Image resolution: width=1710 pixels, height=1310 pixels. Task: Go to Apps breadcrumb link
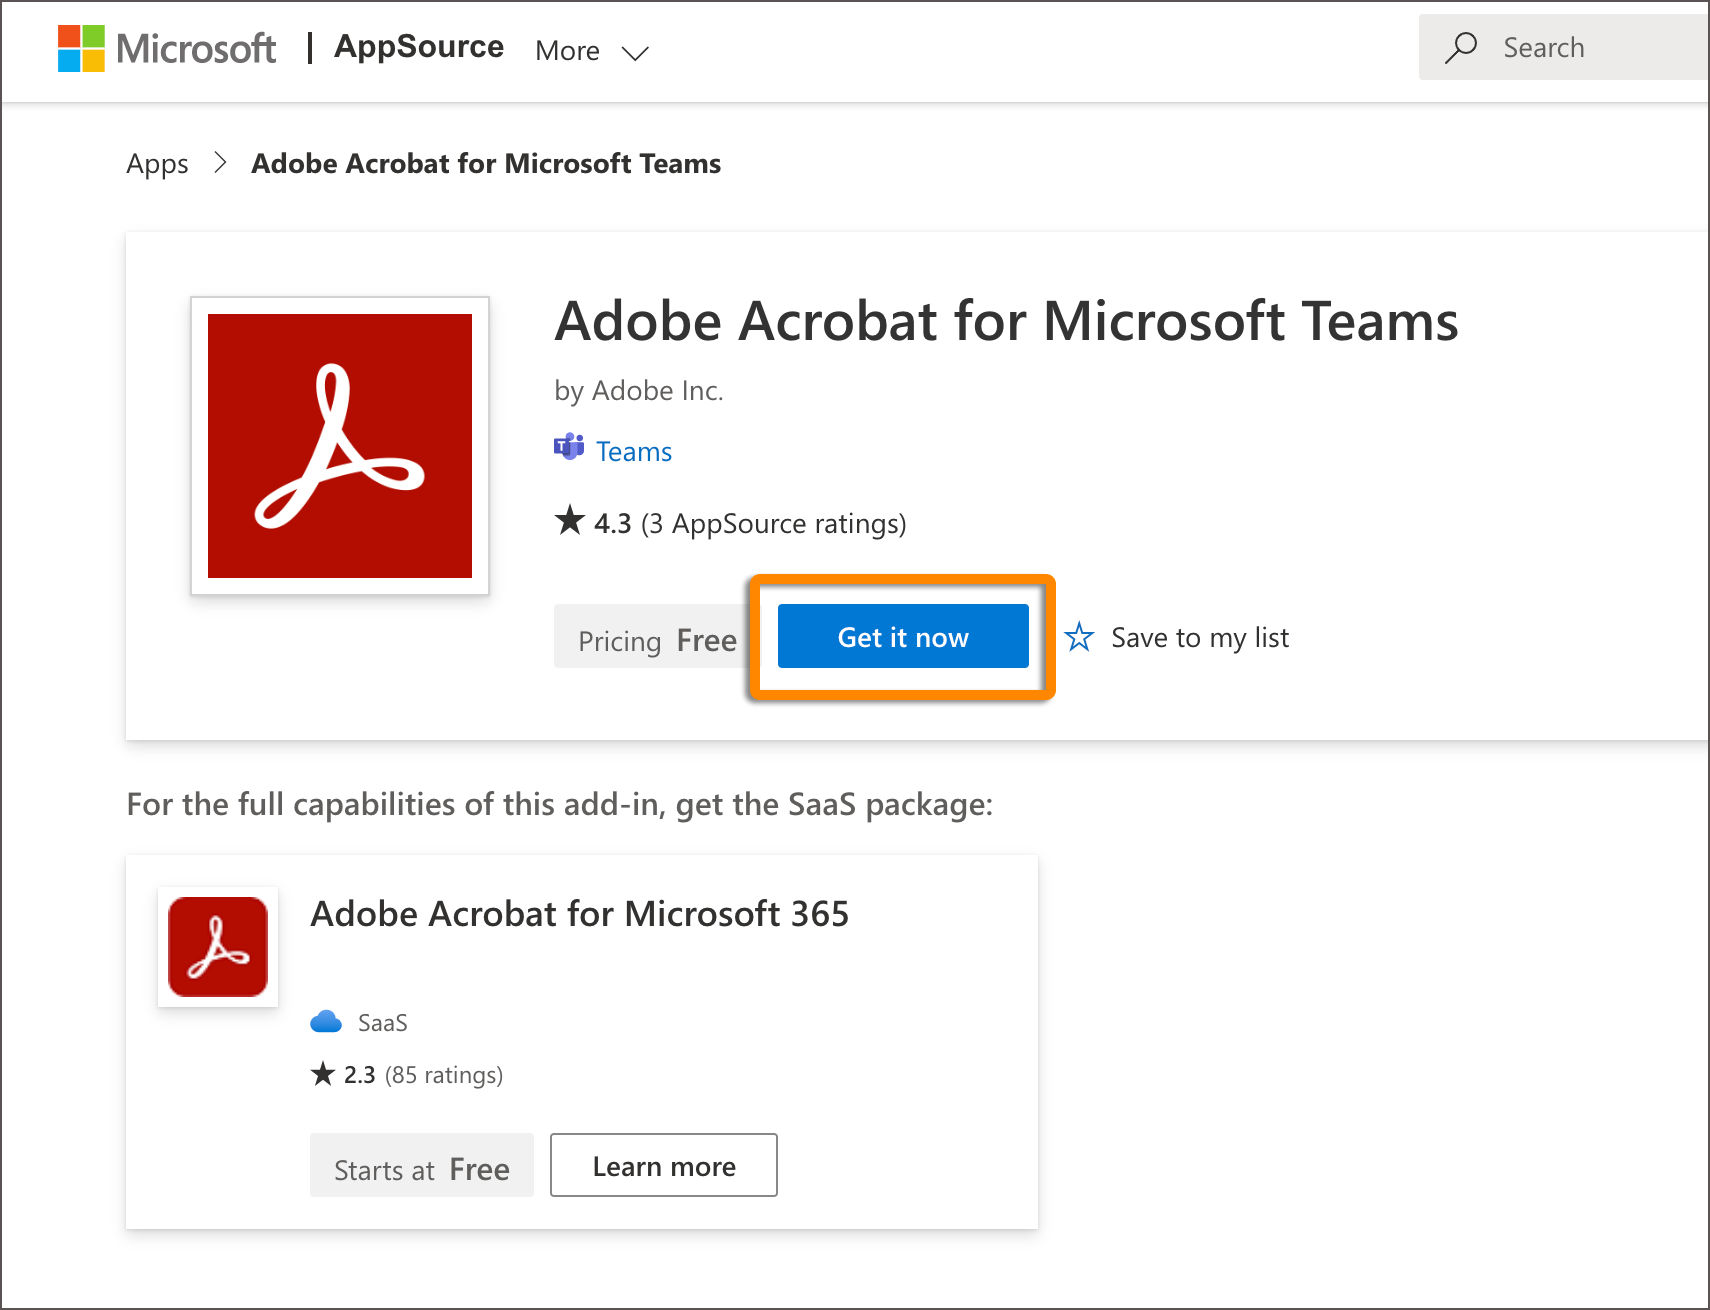pyautogui.click(x=157, y=164)
